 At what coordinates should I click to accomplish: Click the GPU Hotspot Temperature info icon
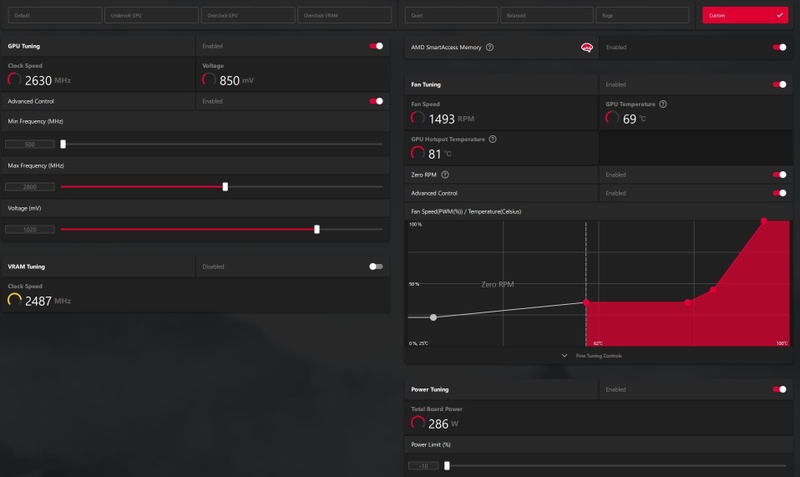[492, 139]
